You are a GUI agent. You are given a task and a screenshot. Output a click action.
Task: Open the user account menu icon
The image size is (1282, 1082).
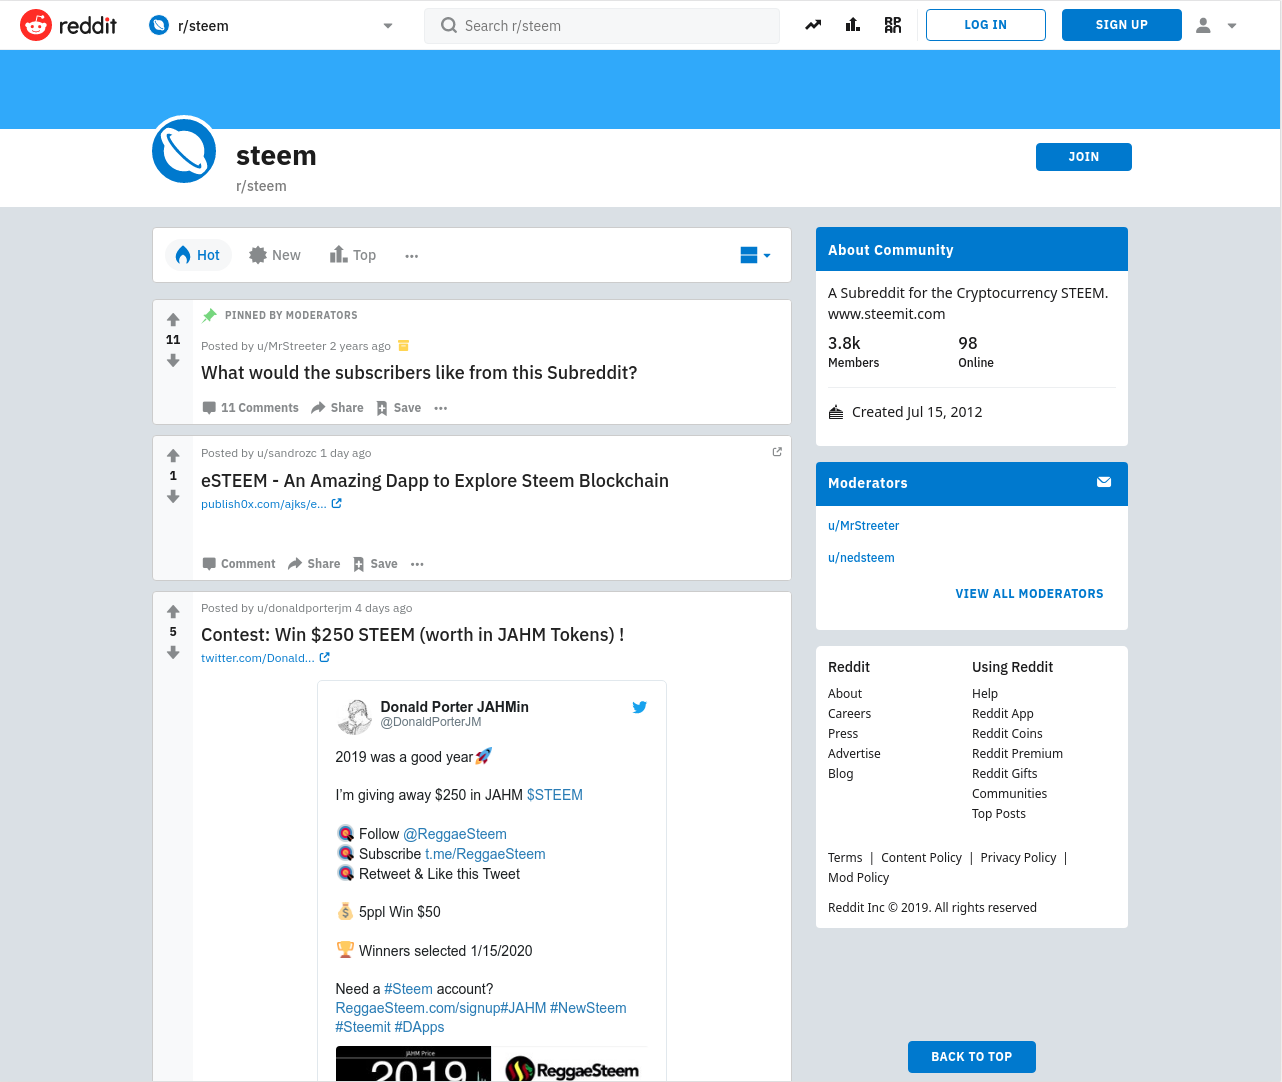tap(1216, 25)
